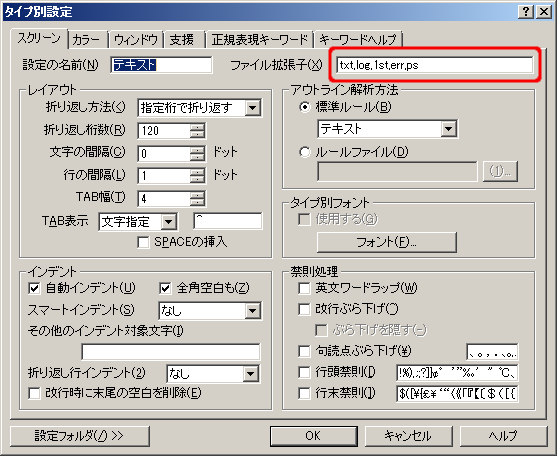Click the 設定の名前 input field
The width and height of the screenshot is (557, 456).
pyautogui.click(x=162, y=65)
